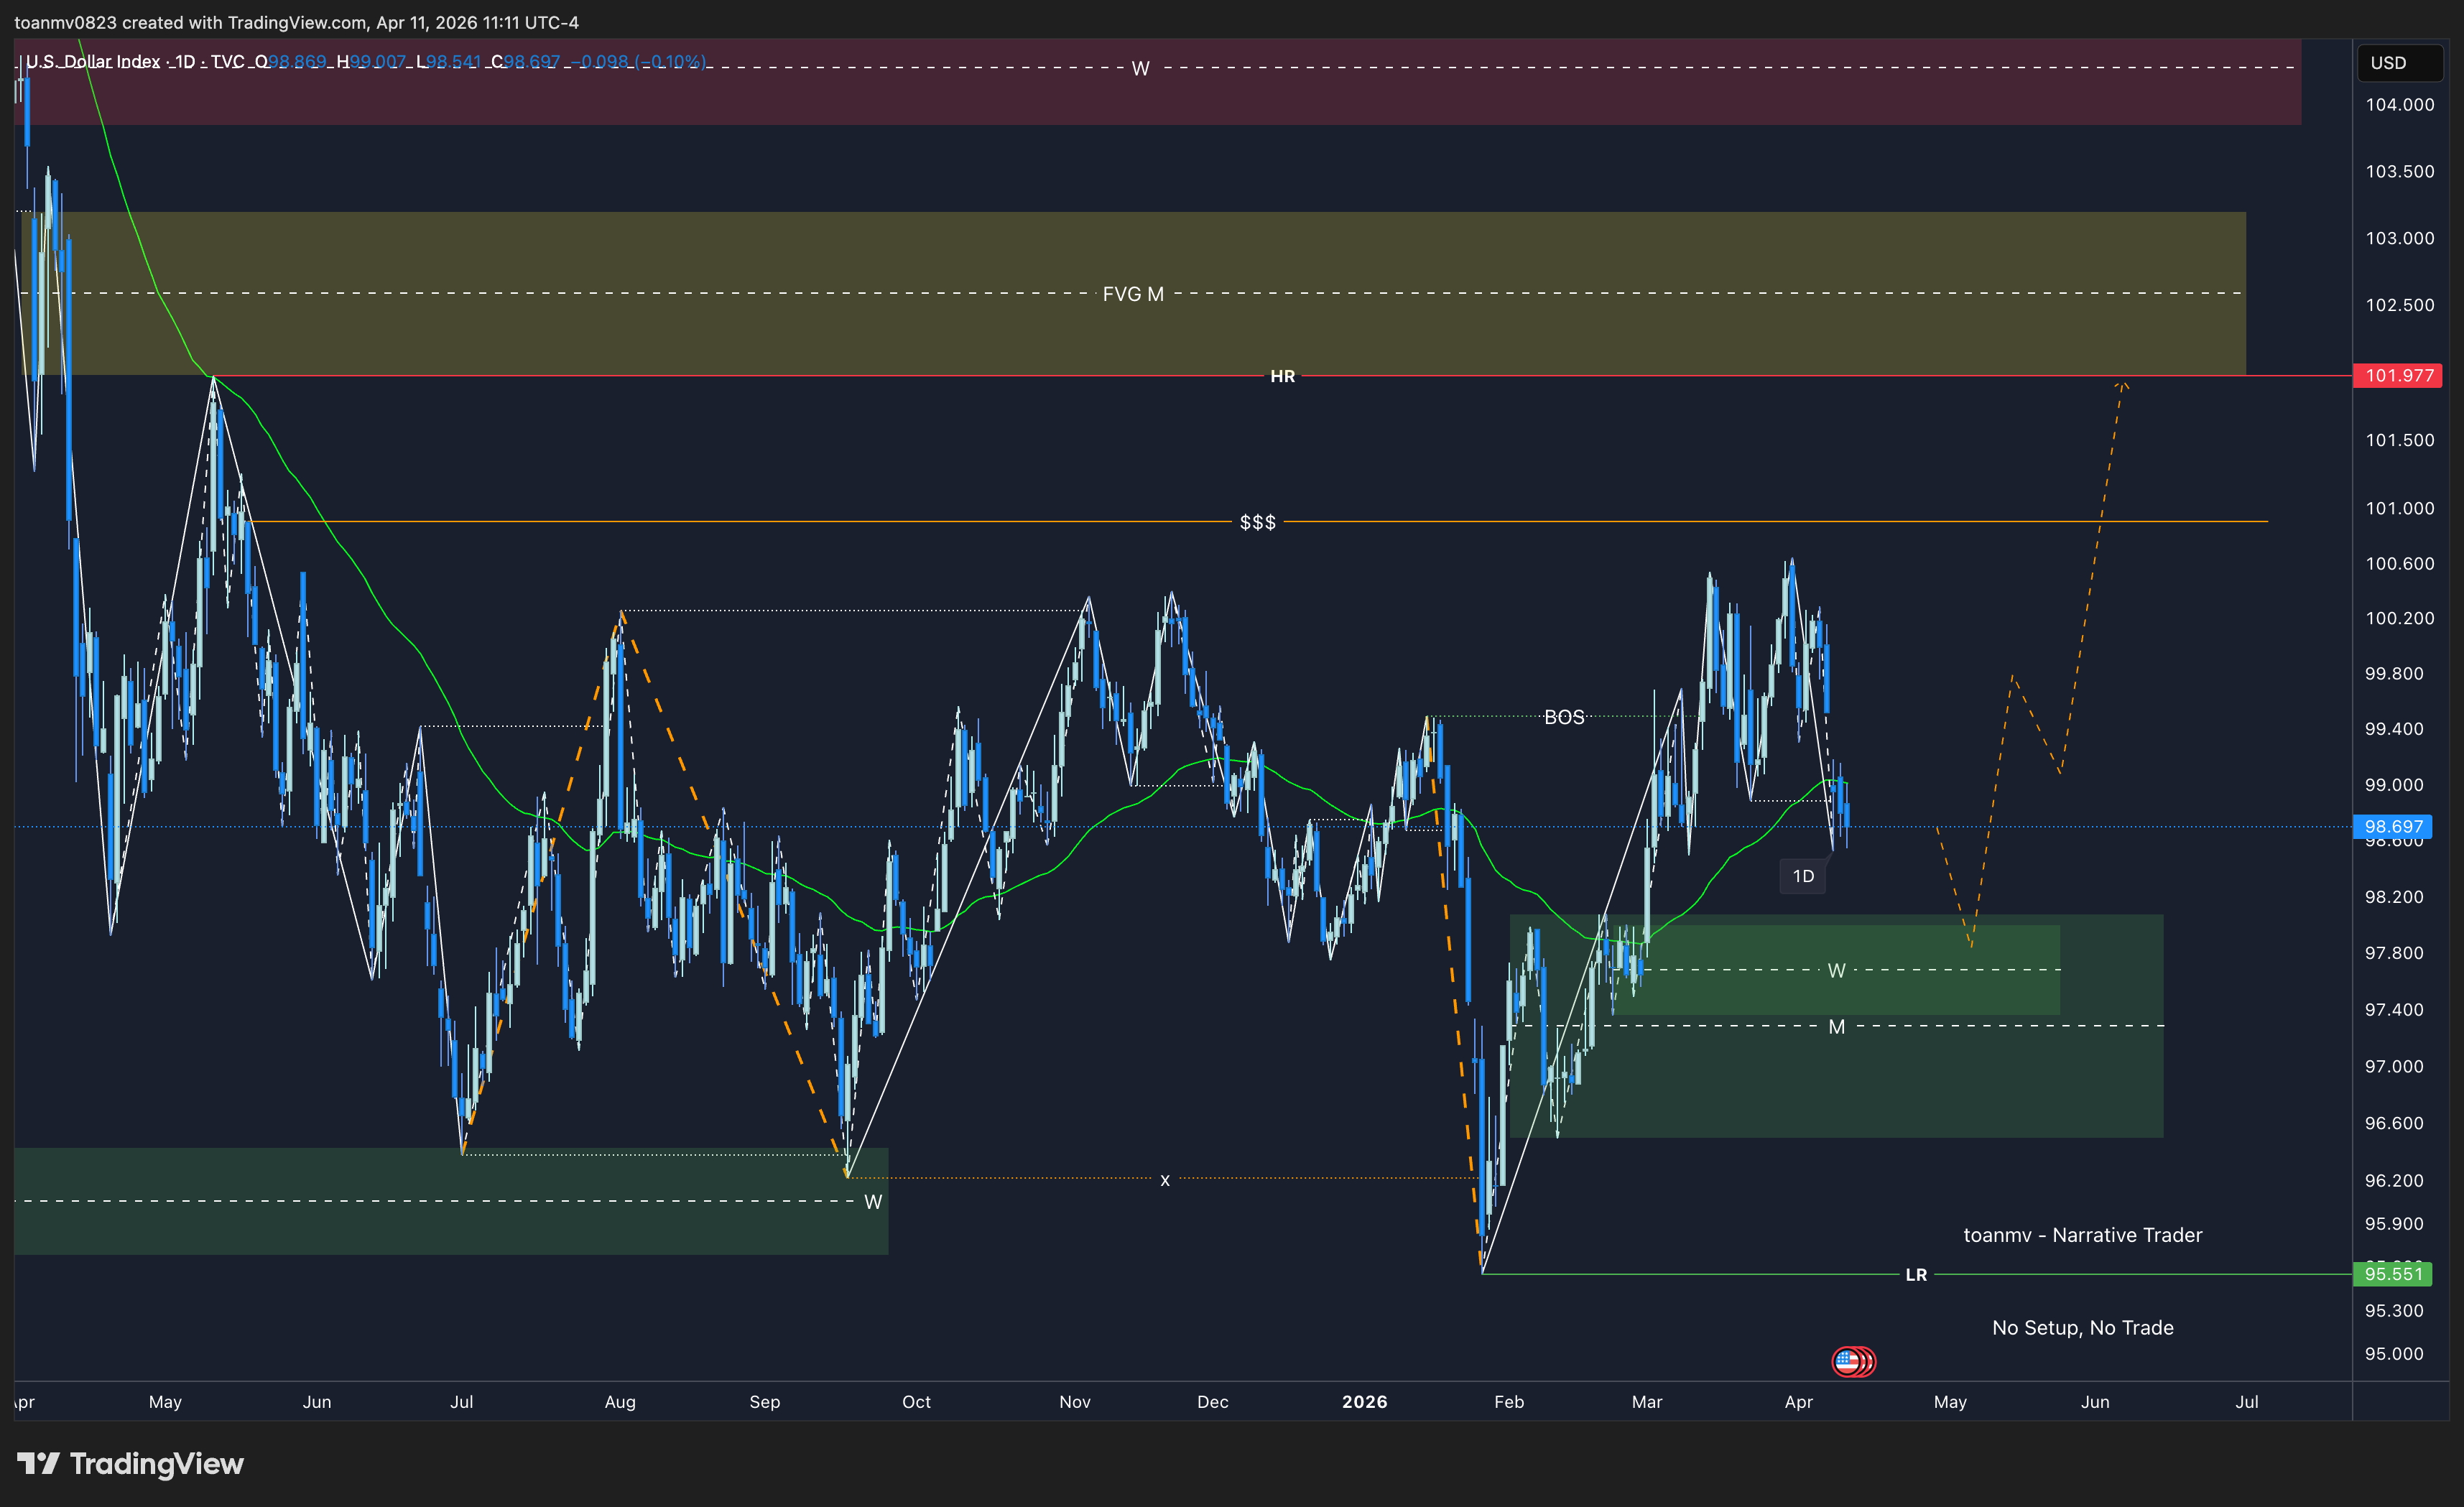Click the $$$ liquidity line label
This screenshot has width=2464, height=1507.
click(x=1258, y=522)
